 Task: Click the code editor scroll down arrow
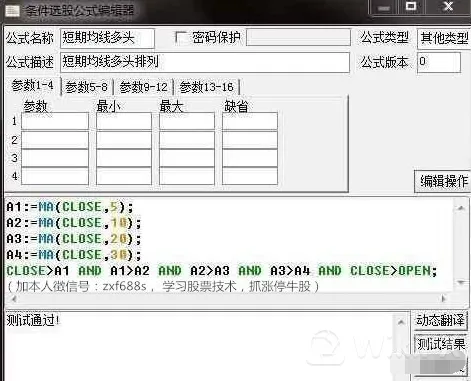461,283
